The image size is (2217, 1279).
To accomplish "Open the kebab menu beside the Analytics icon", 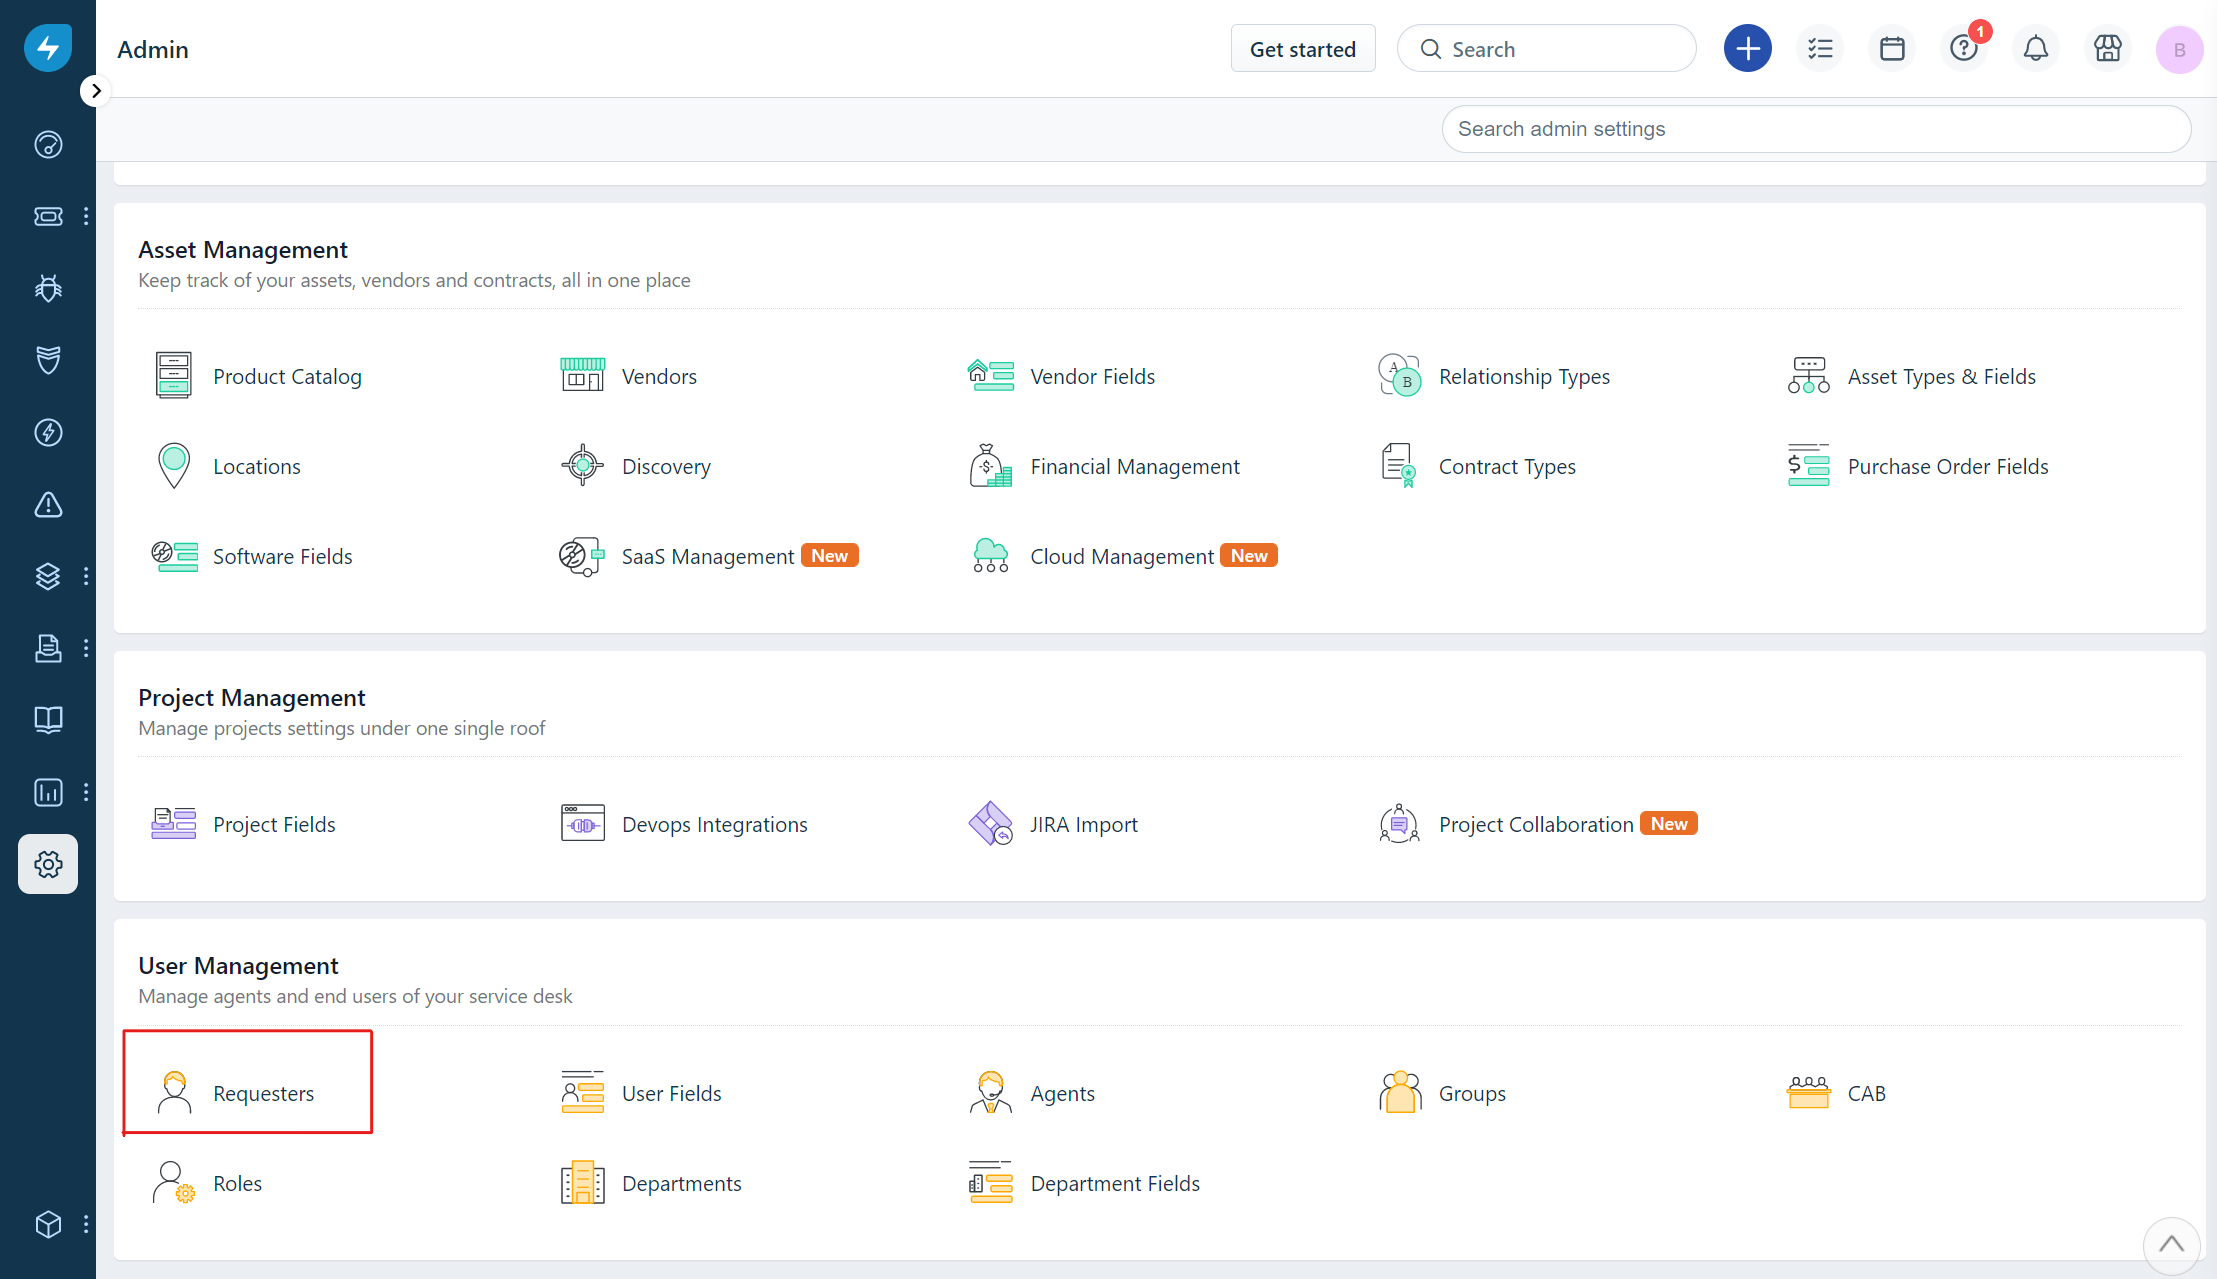I will pos(86,792).
